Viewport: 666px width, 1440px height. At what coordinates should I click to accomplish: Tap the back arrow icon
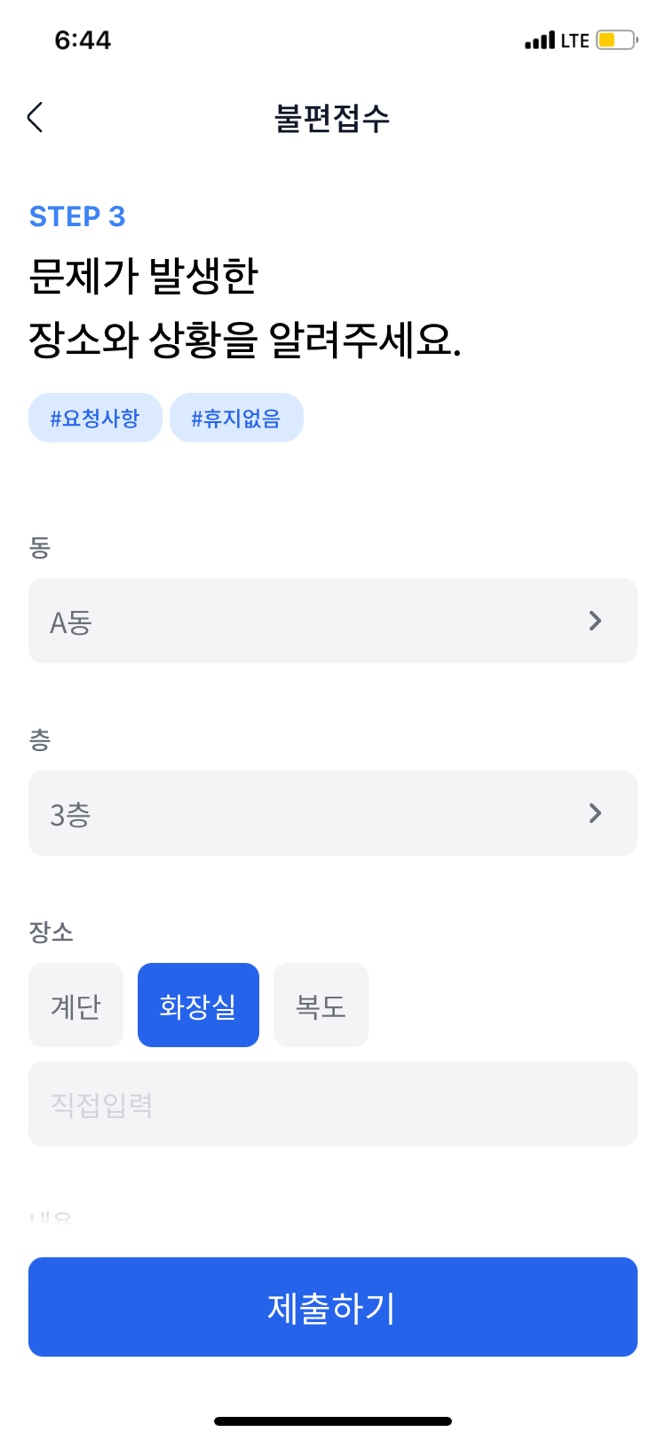(x=35, y=117)
